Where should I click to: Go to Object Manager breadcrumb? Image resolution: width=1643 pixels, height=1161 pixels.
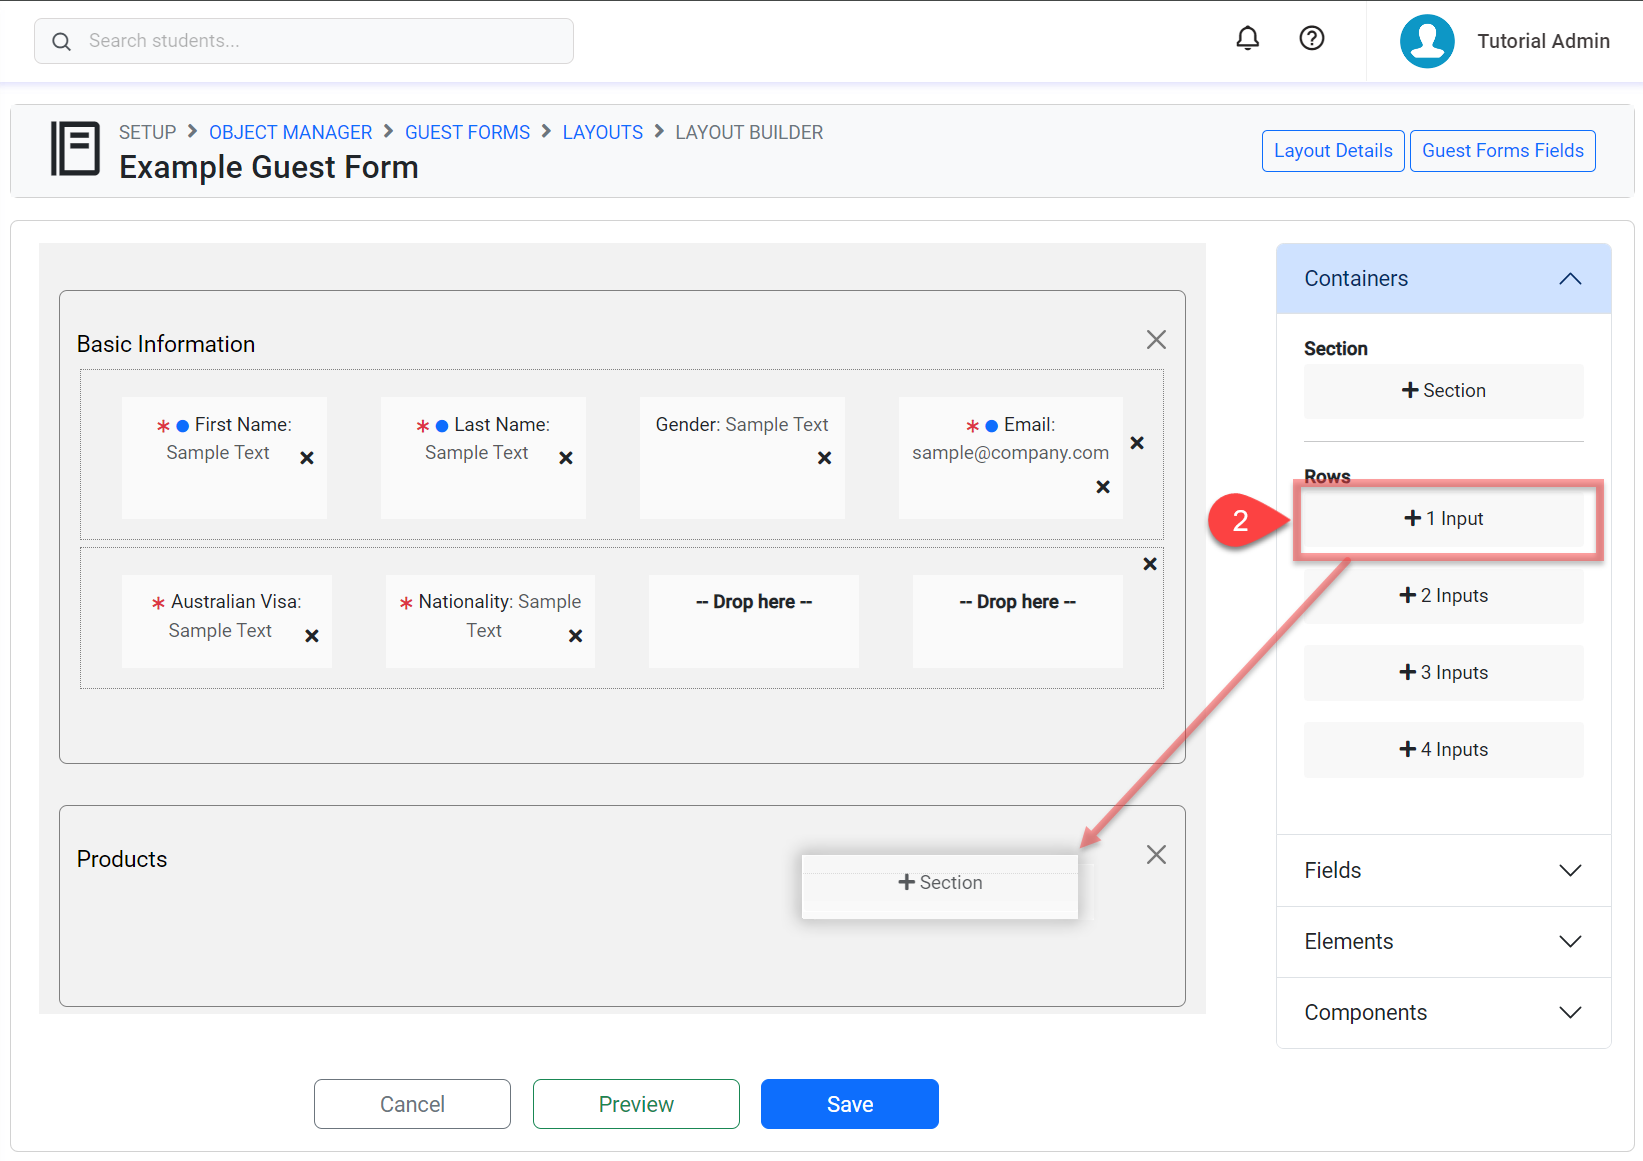tap(290, 133)
